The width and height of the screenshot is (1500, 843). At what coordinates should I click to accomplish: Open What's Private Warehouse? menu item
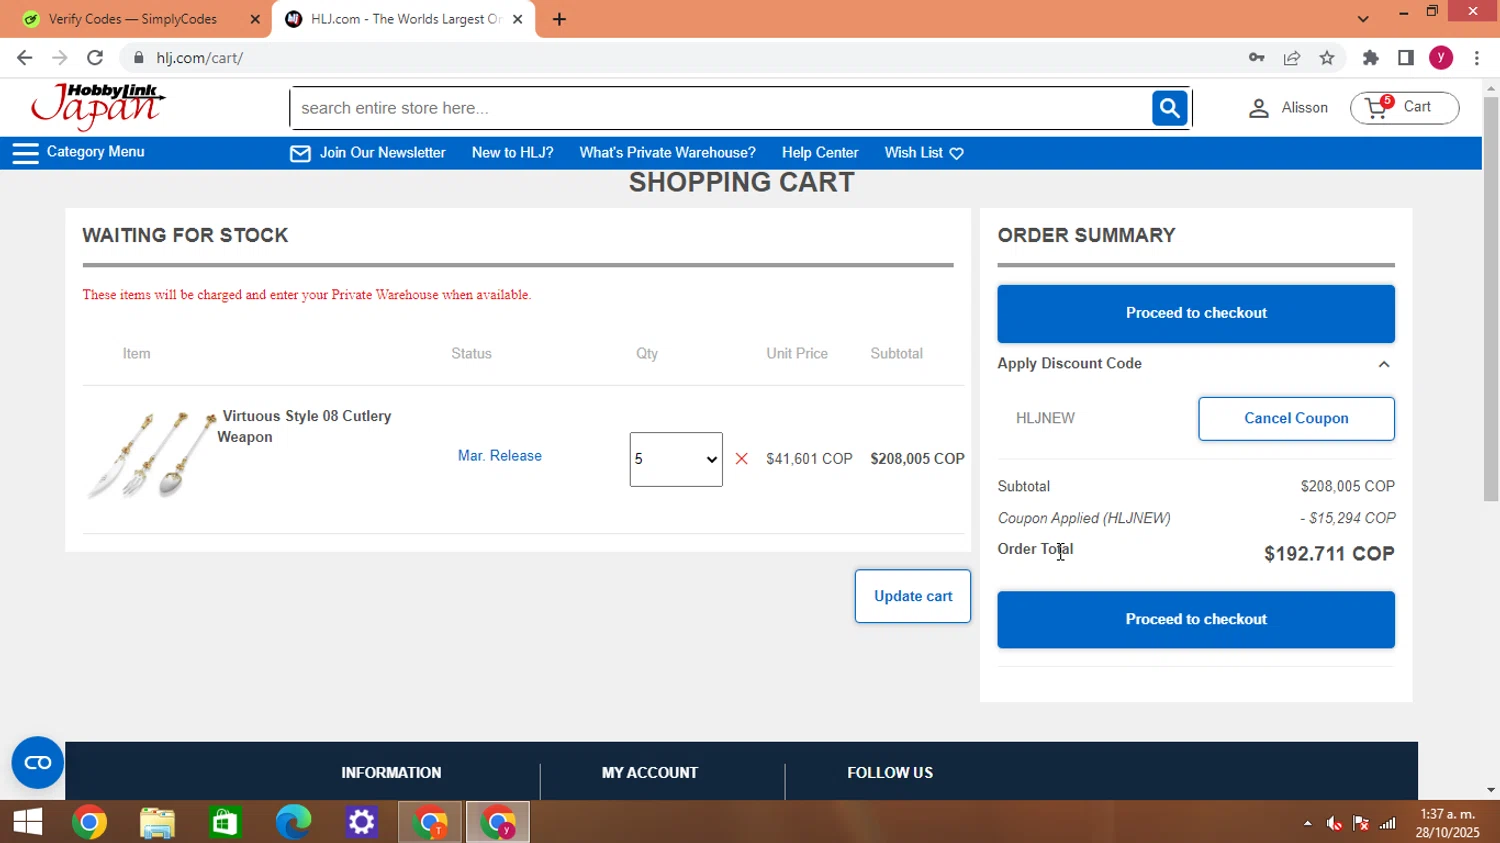click(667, 153)
